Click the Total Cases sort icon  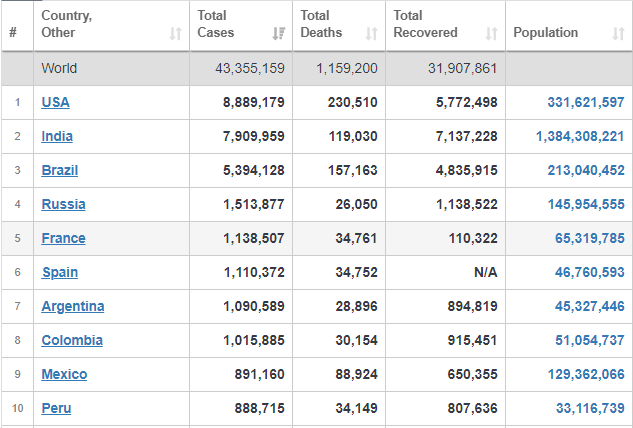click(x=279, y=34)
